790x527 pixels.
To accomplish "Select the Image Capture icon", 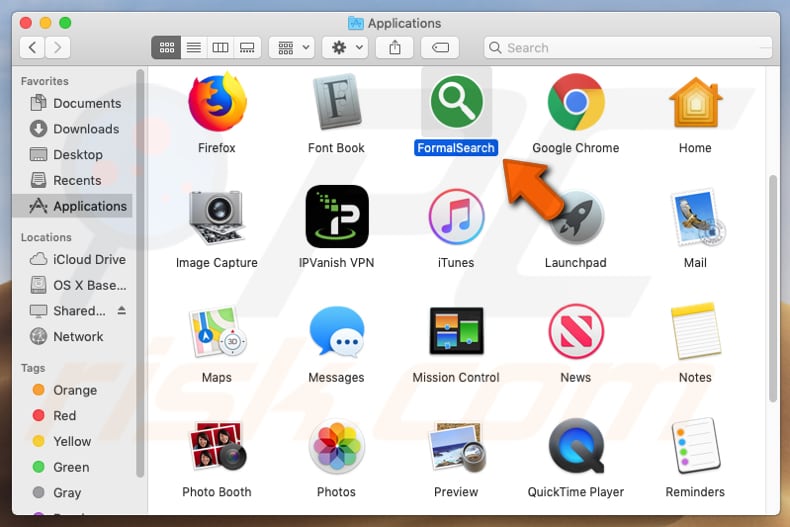I will 217,217.
